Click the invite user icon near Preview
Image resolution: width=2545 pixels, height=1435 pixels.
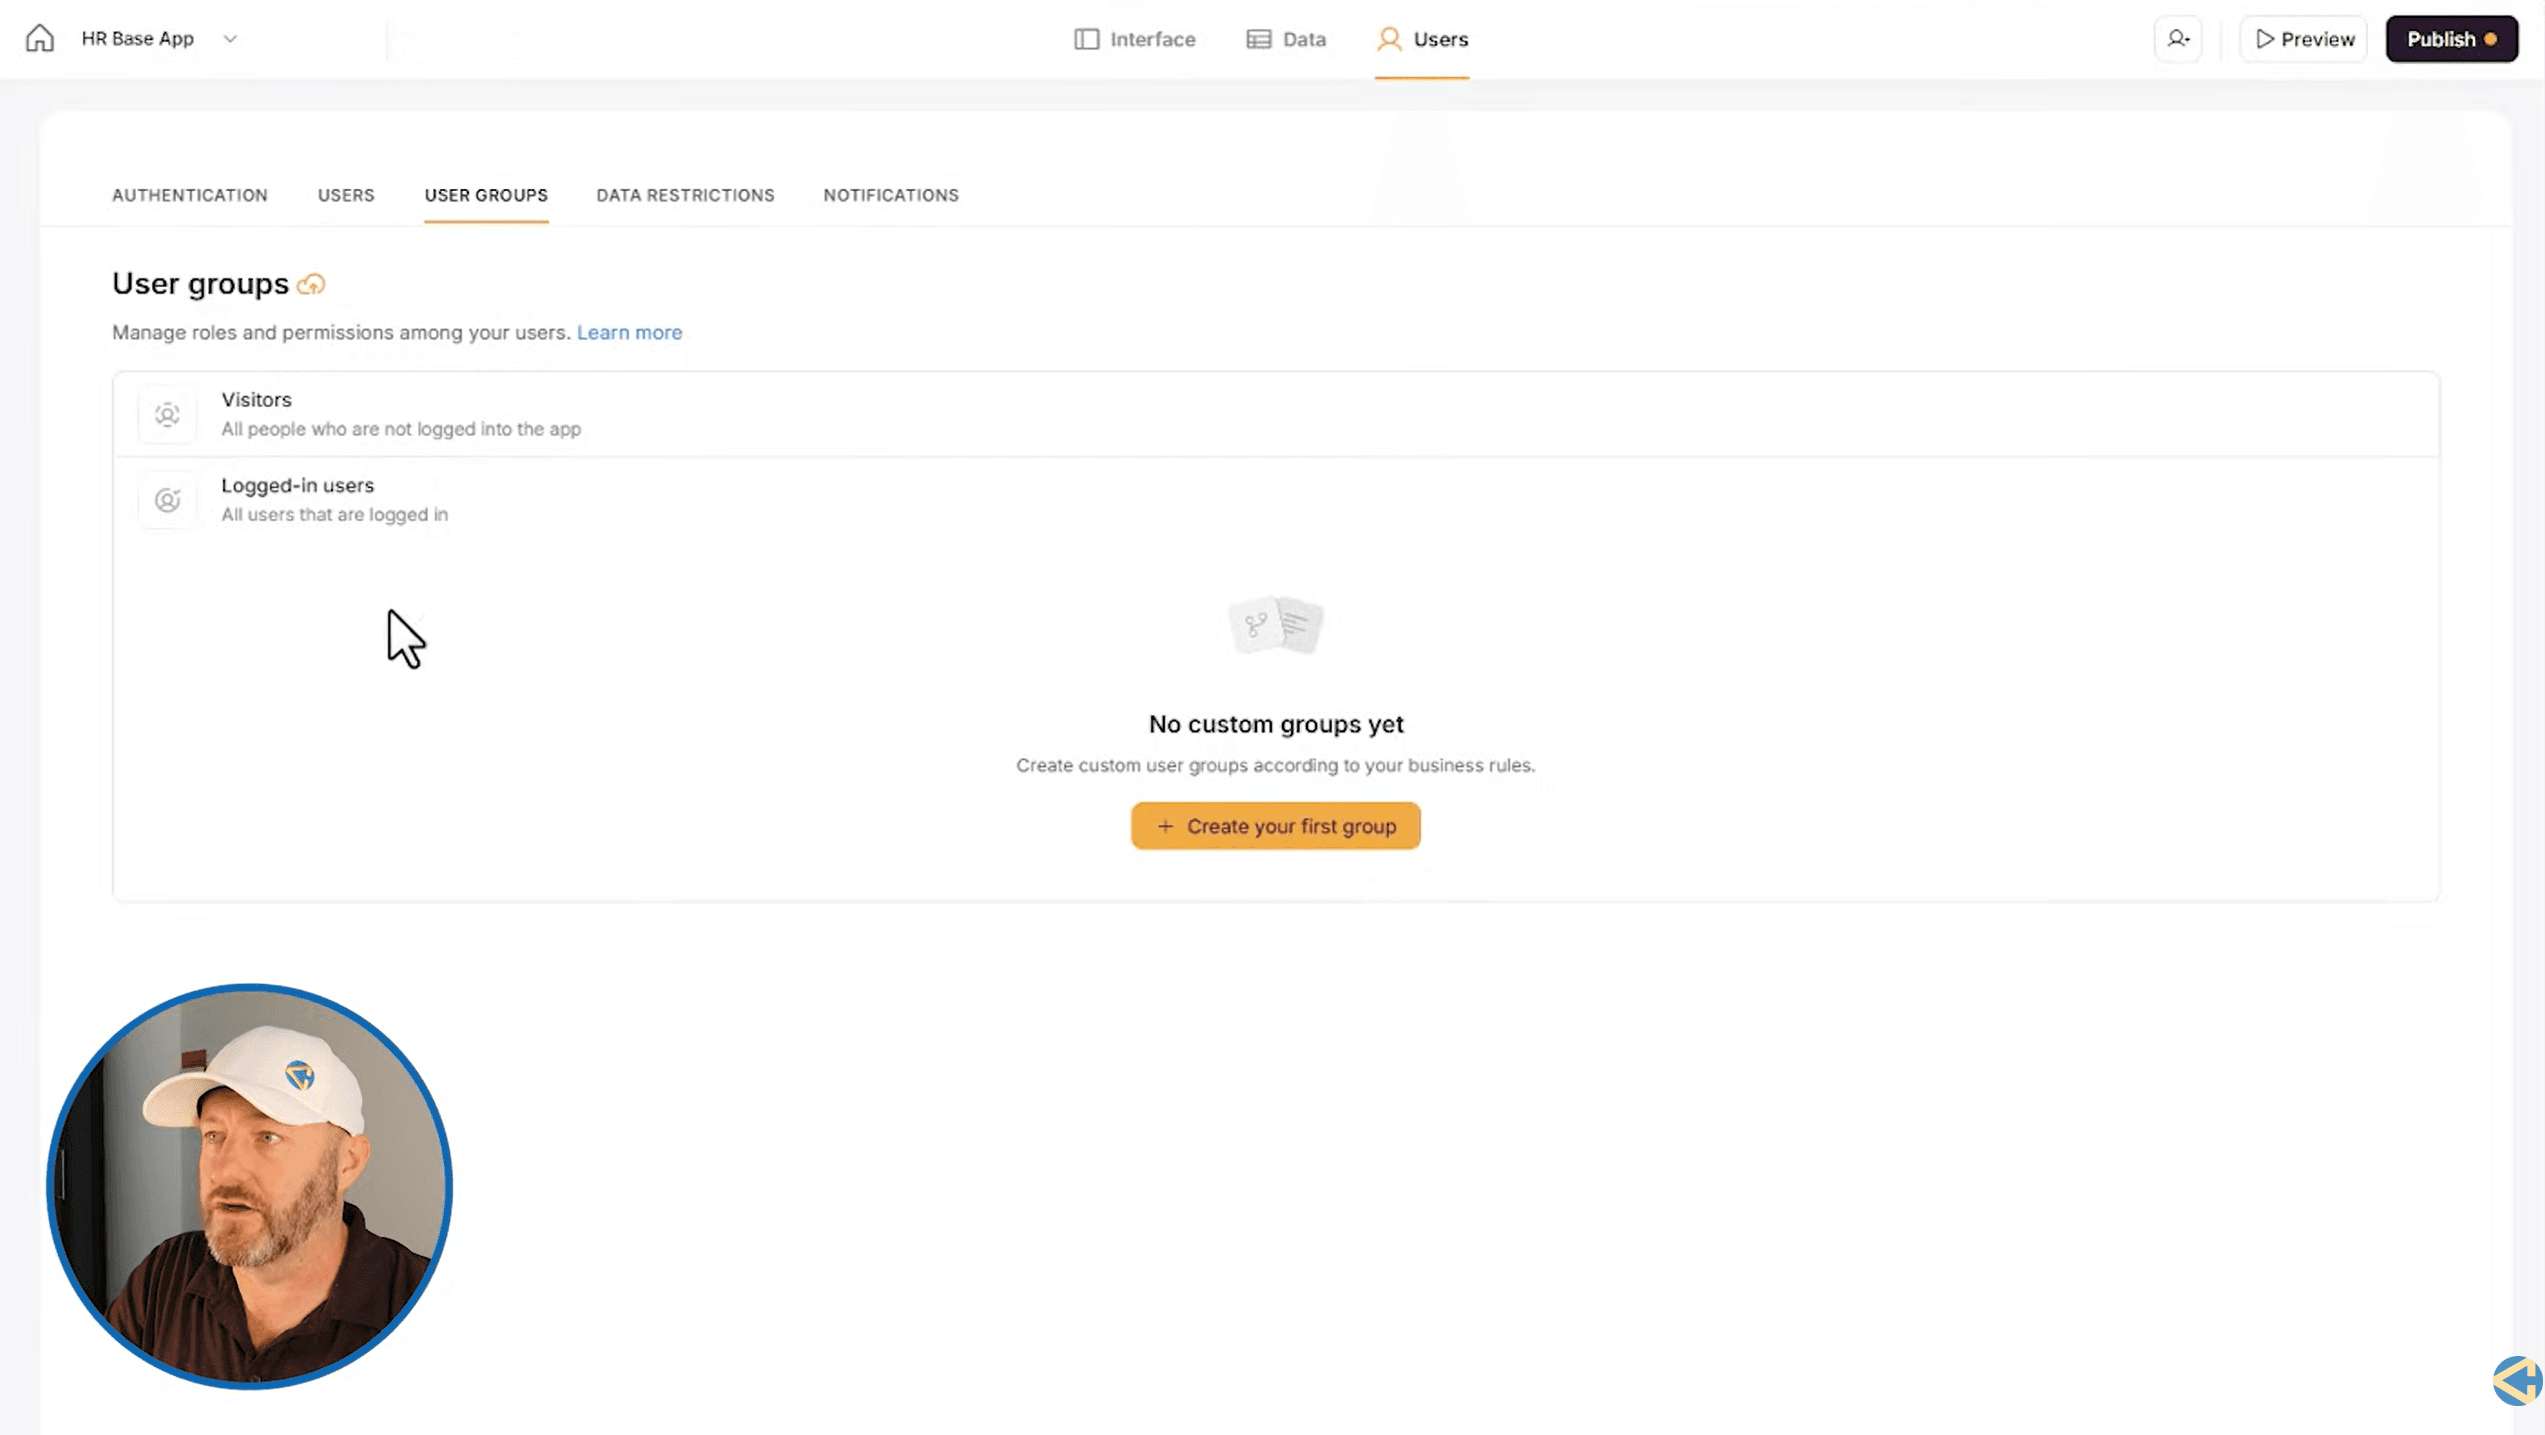(x=2177, y=38)
